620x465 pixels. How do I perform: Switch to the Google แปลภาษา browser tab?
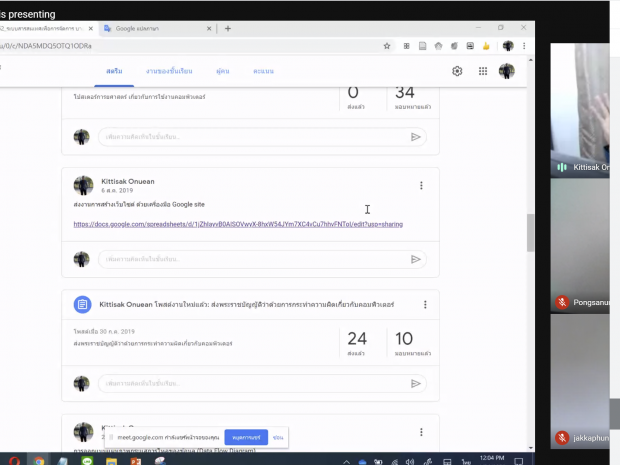coord(158,28)
